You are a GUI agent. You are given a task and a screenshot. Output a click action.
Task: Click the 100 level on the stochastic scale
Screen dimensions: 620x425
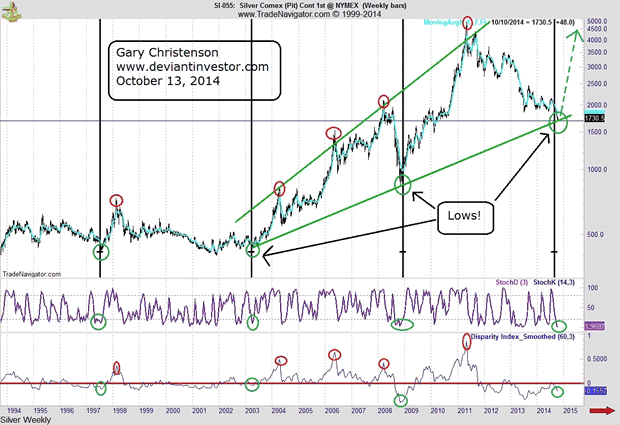pos(593,288)
